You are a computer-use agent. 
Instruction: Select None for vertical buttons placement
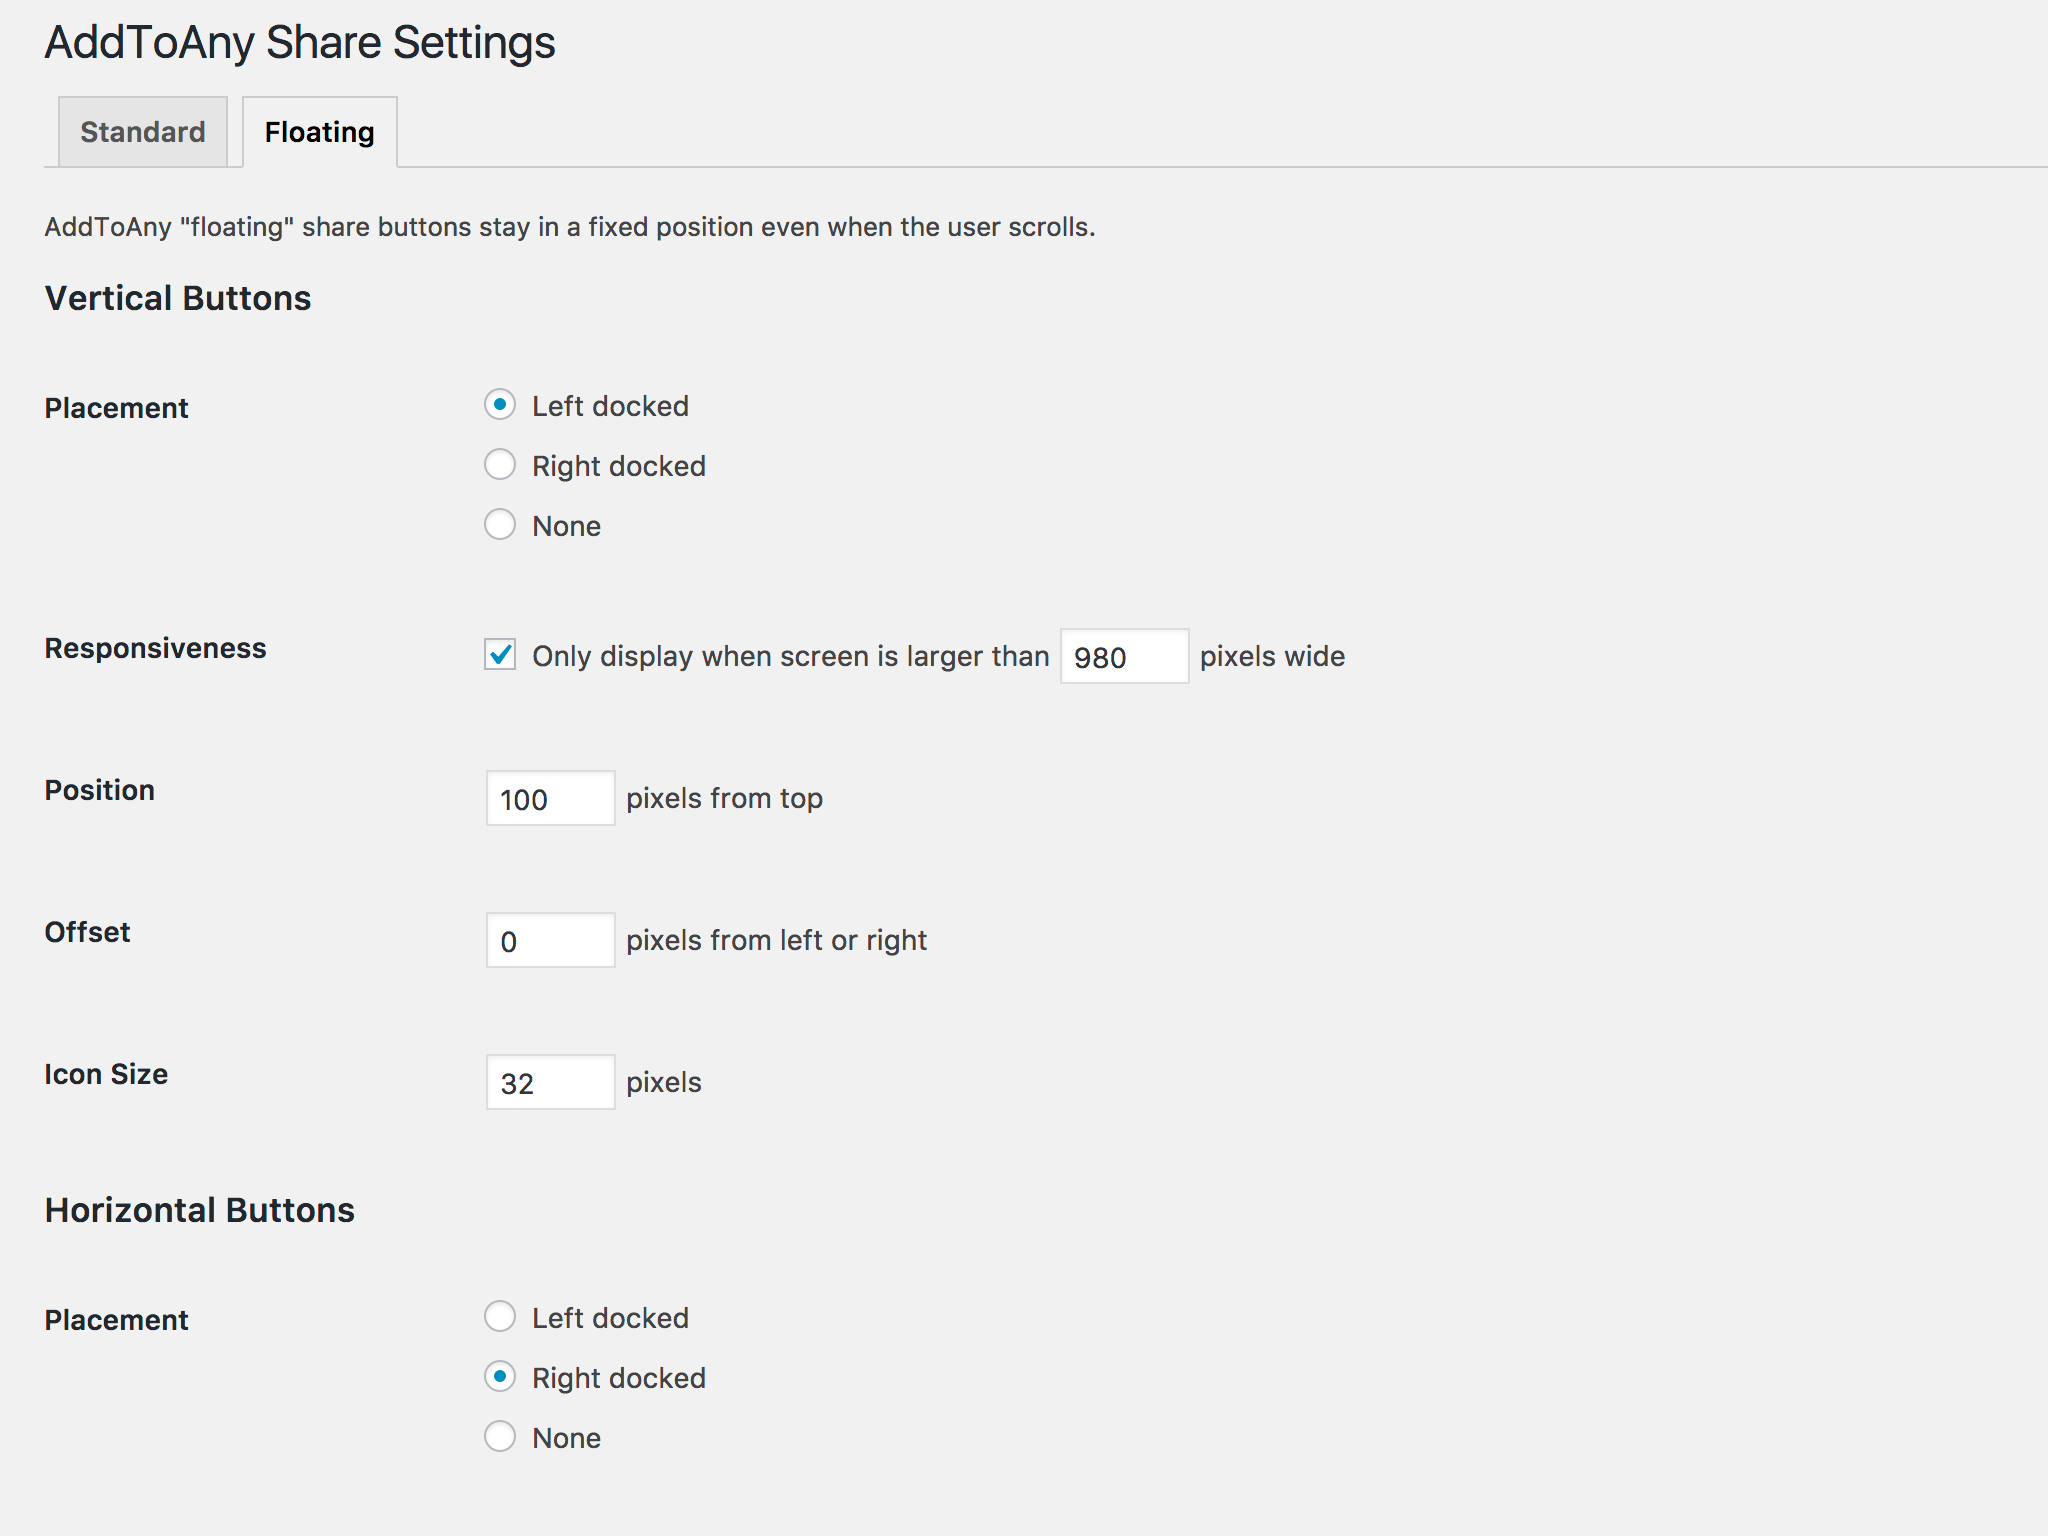pos(500,525)
